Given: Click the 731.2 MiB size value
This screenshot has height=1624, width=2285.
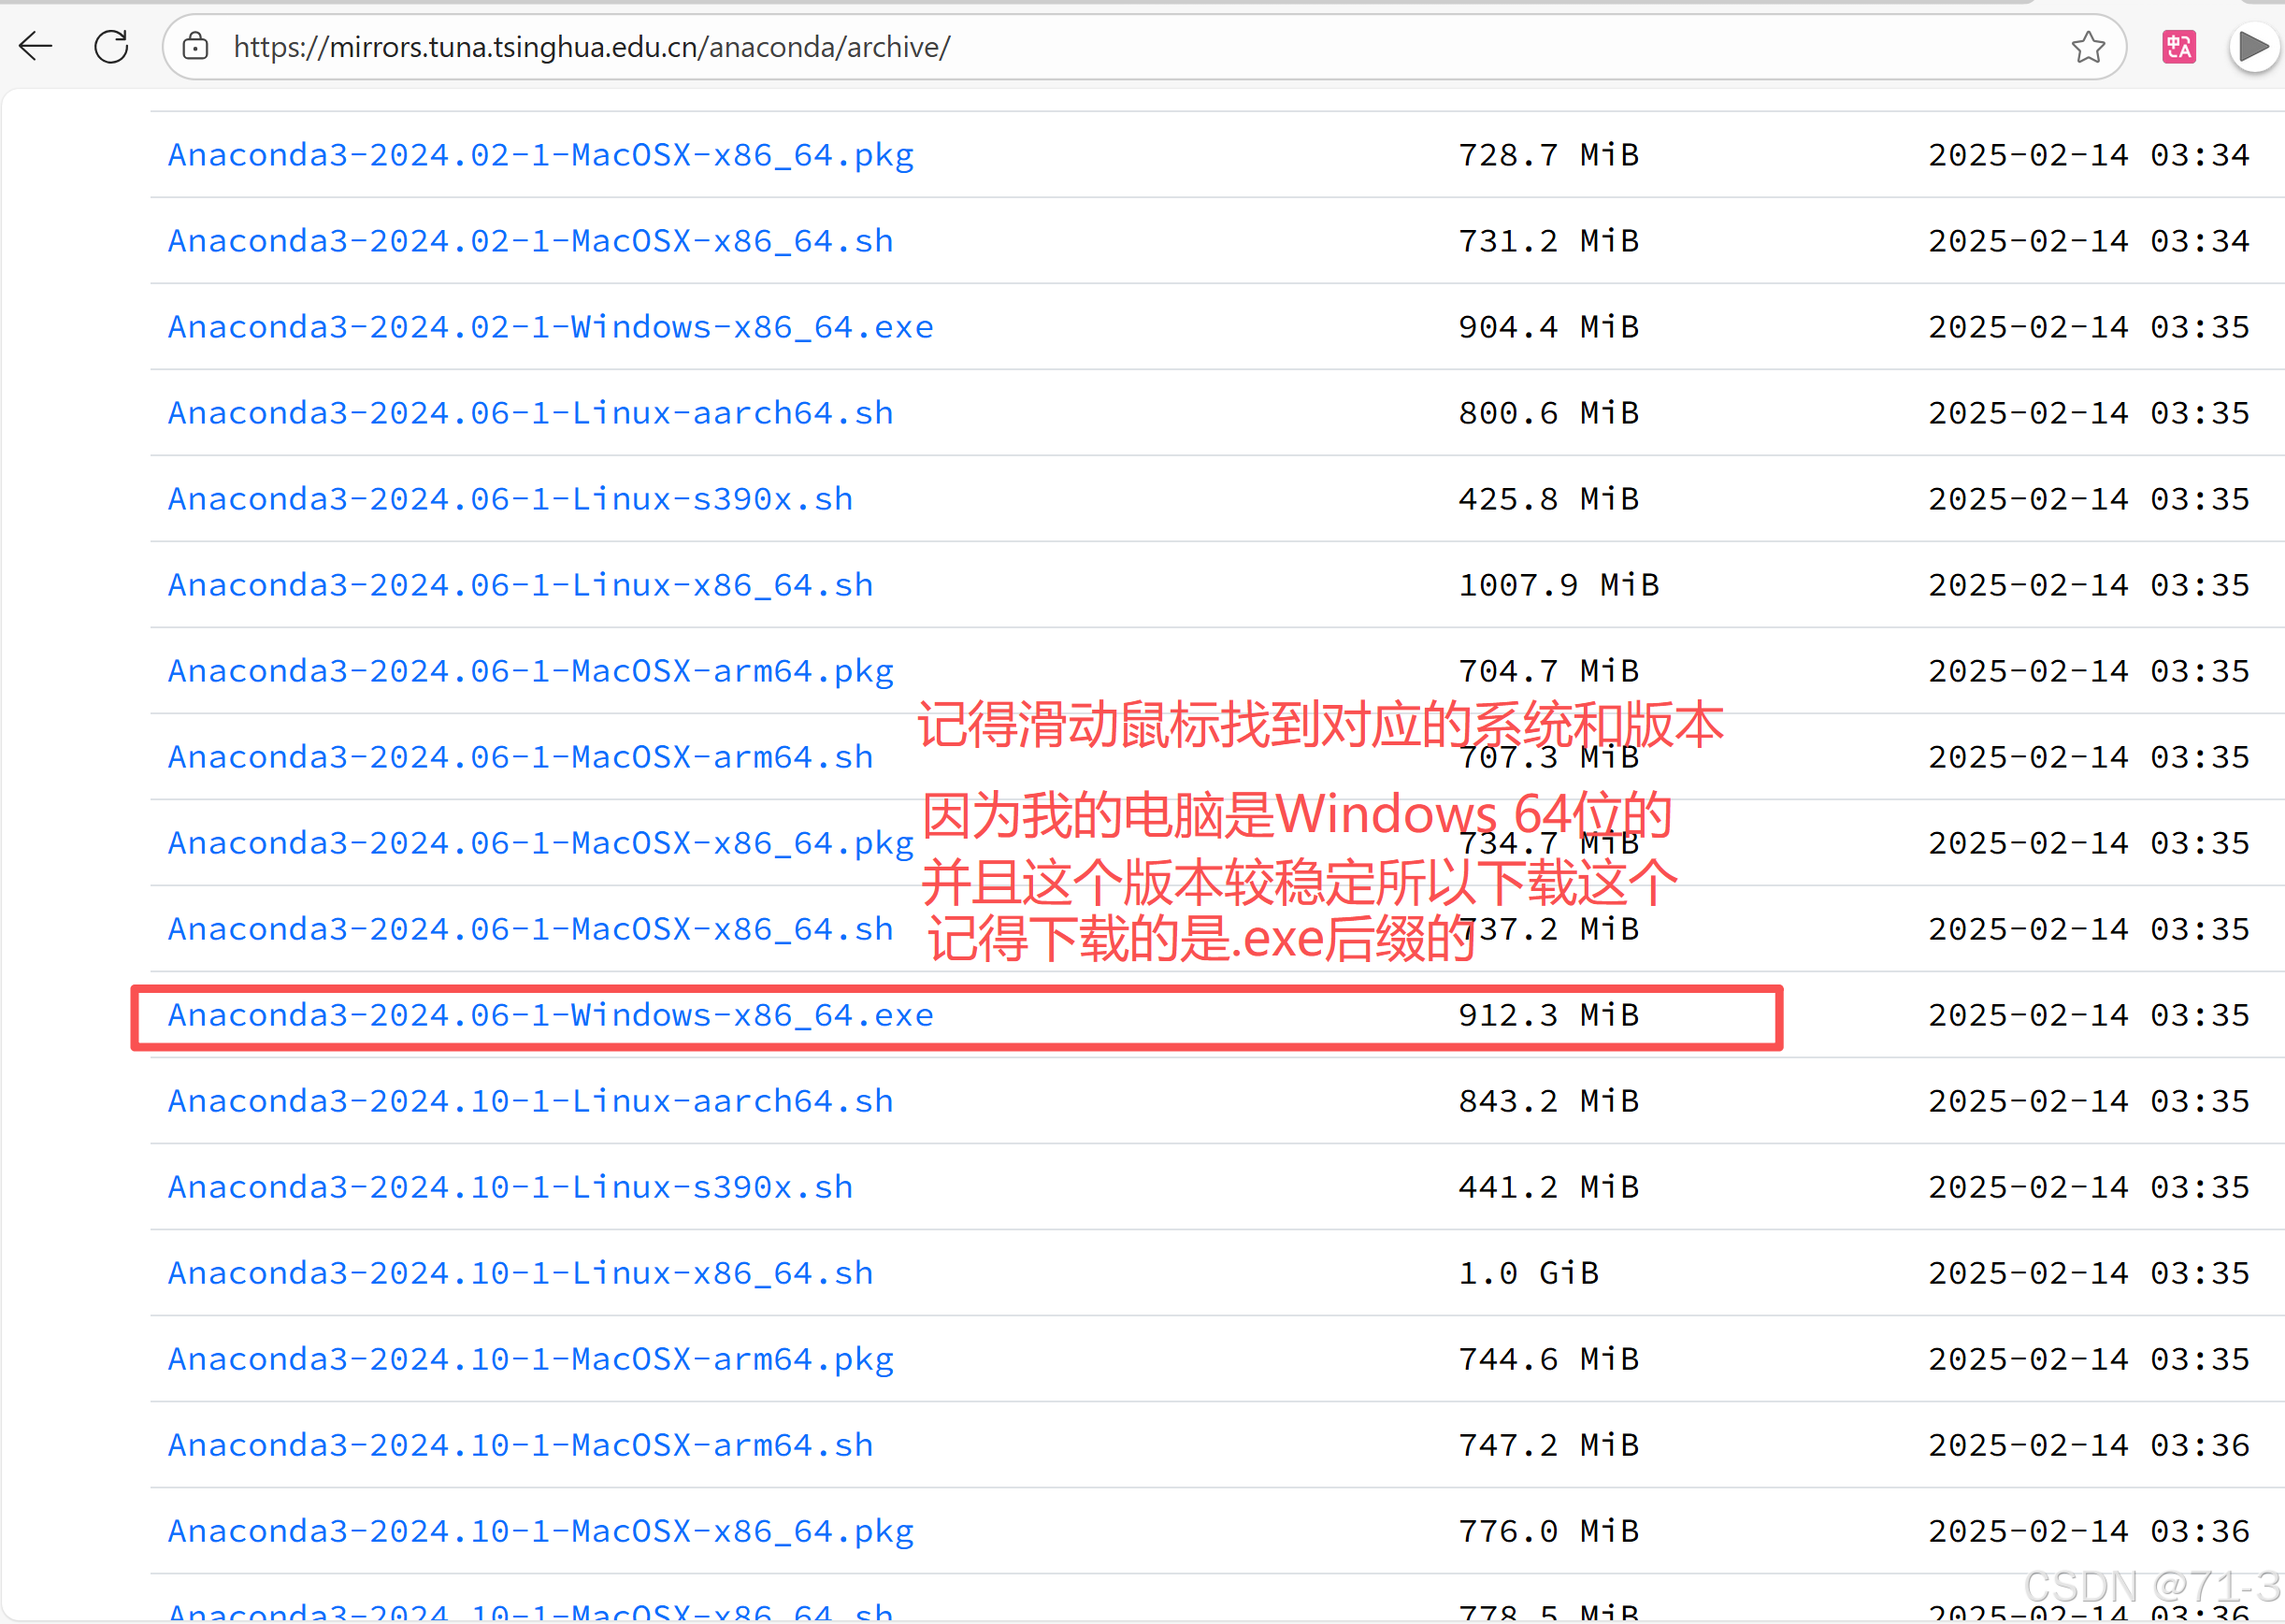Looking at the screenshot, I should coord(1549,241).
